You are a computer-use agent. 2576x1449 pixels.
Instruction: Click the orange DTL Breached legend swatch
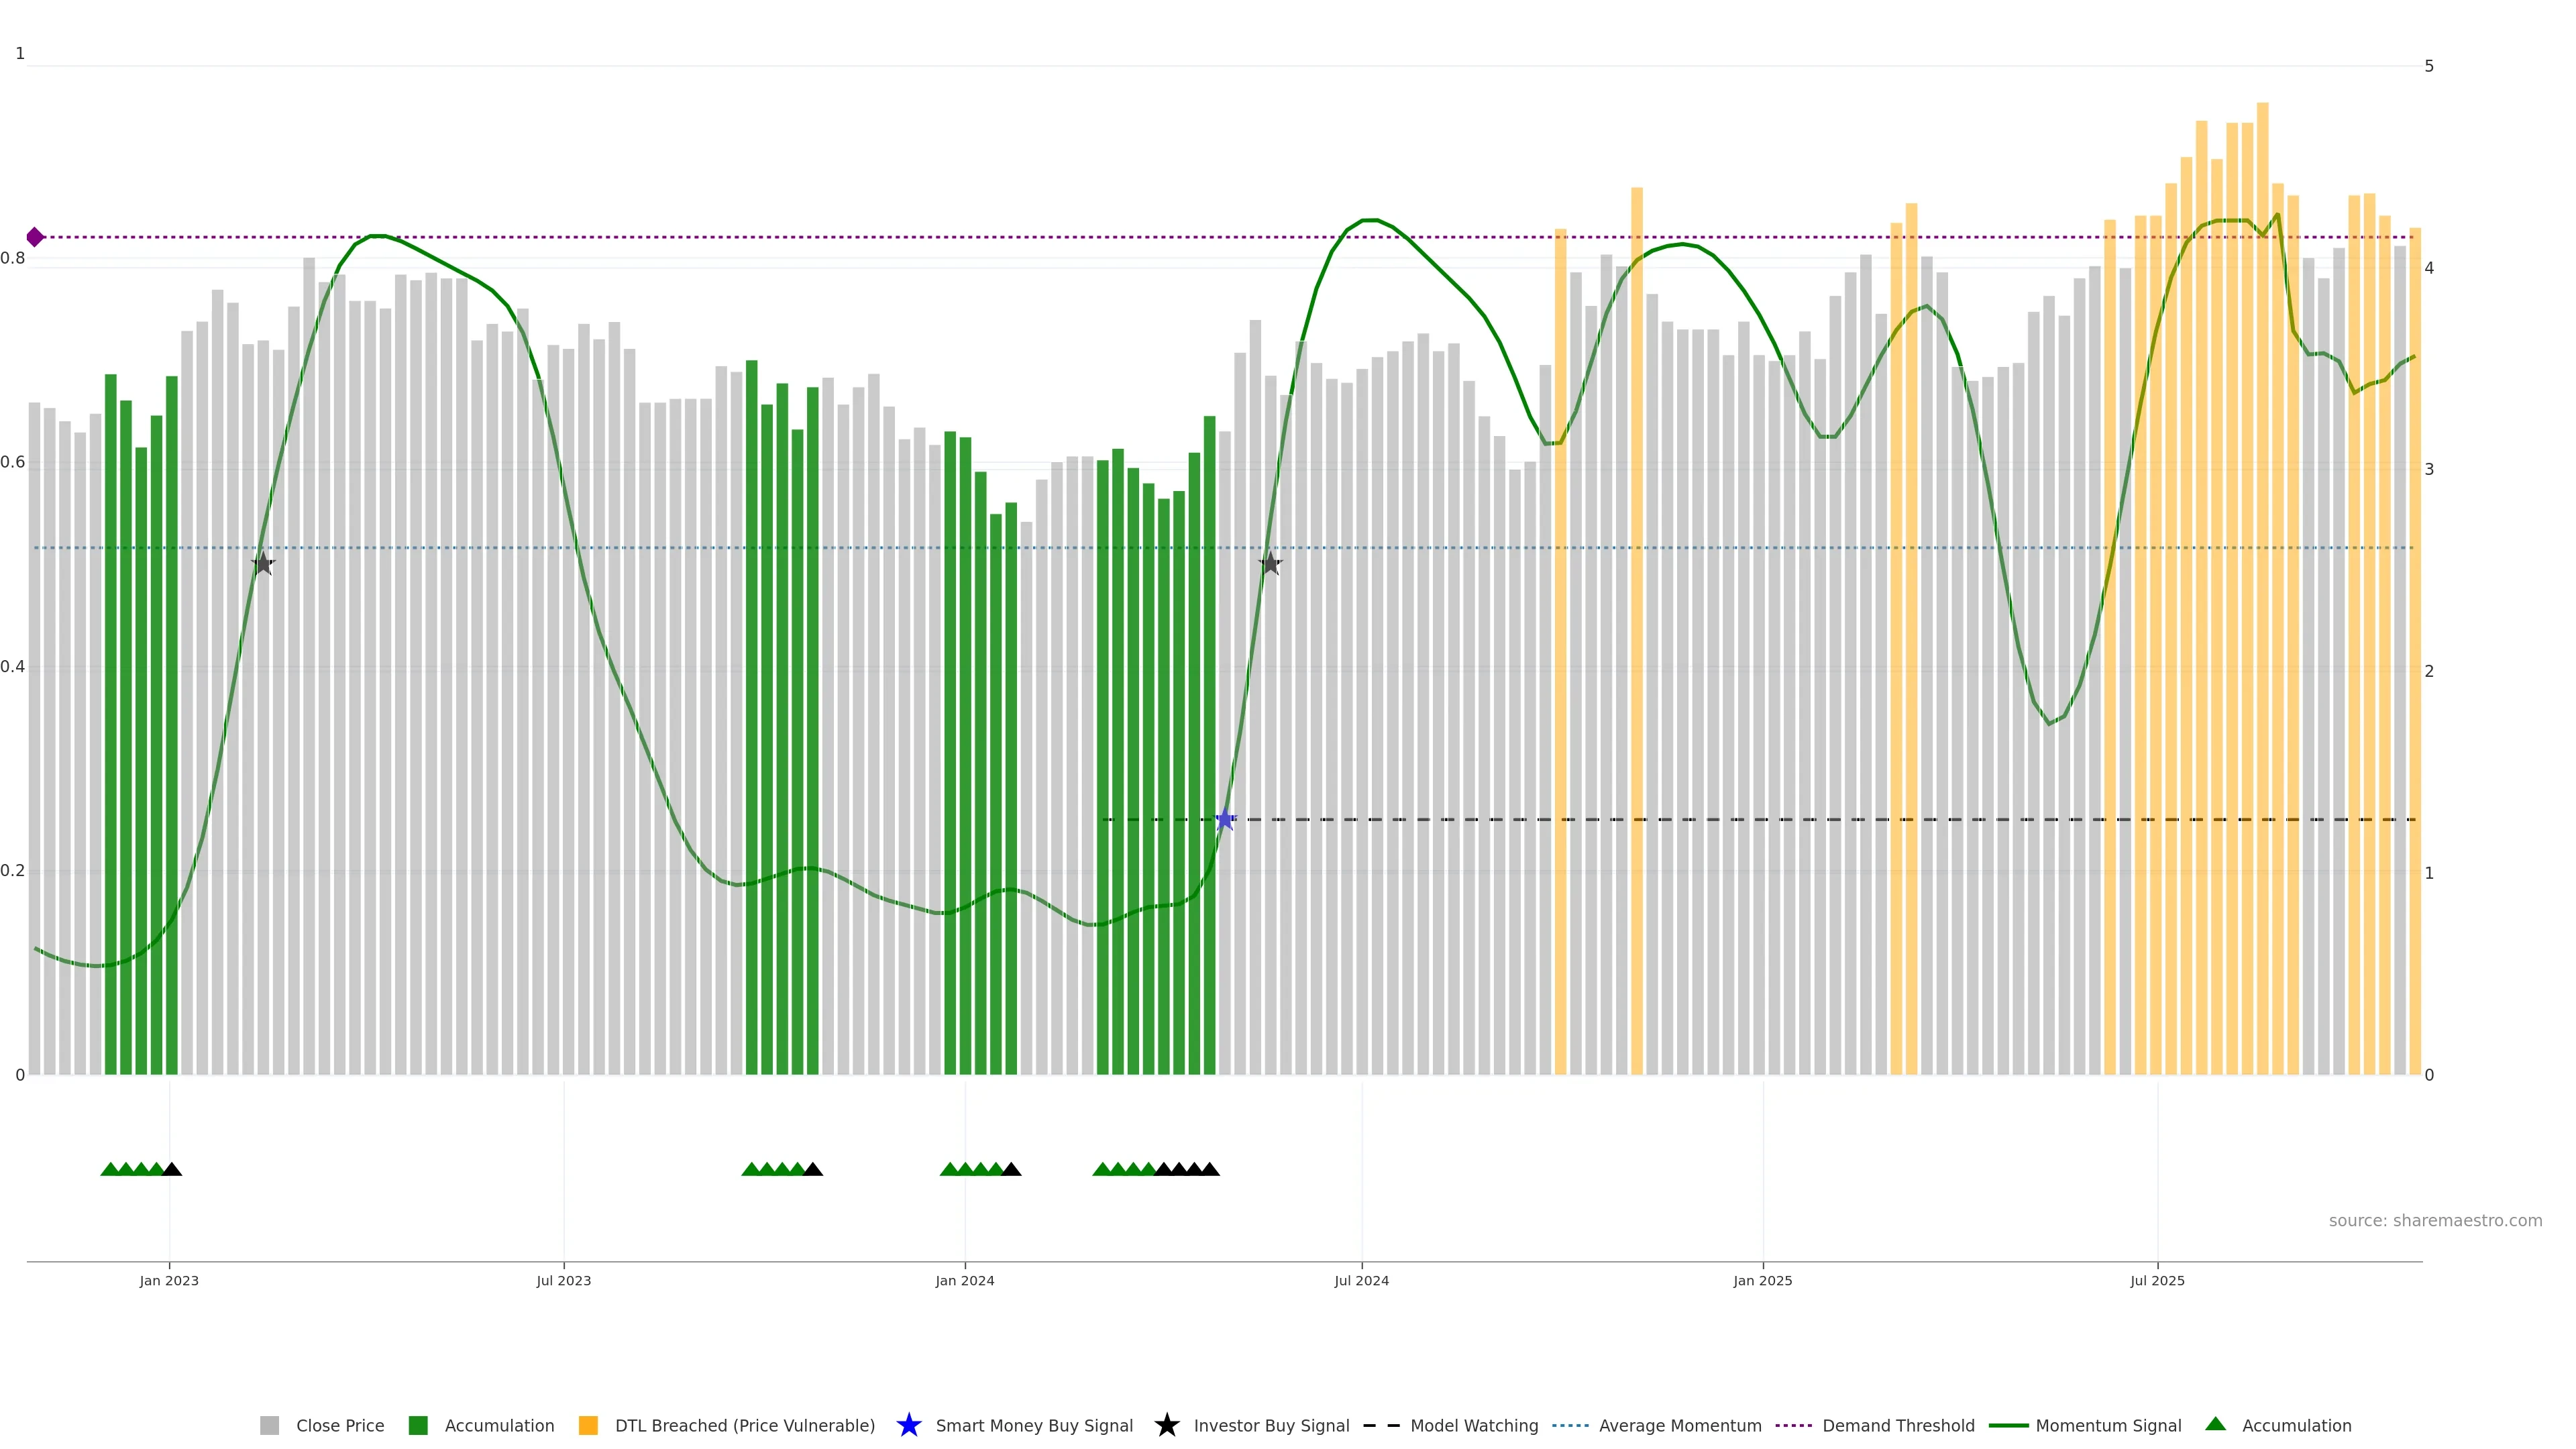click(x=588, y=1425)
